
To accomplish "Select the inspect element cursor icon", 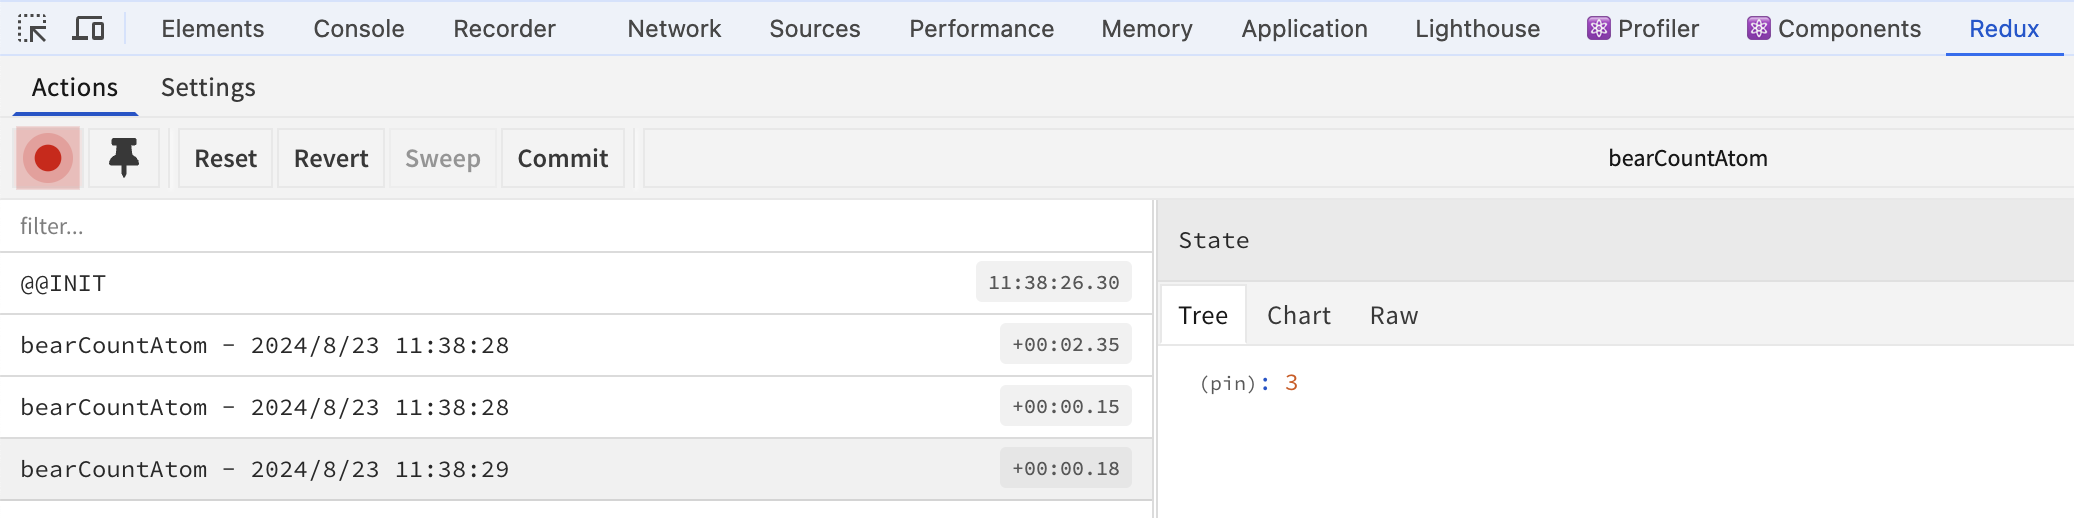I will [32, 28].
